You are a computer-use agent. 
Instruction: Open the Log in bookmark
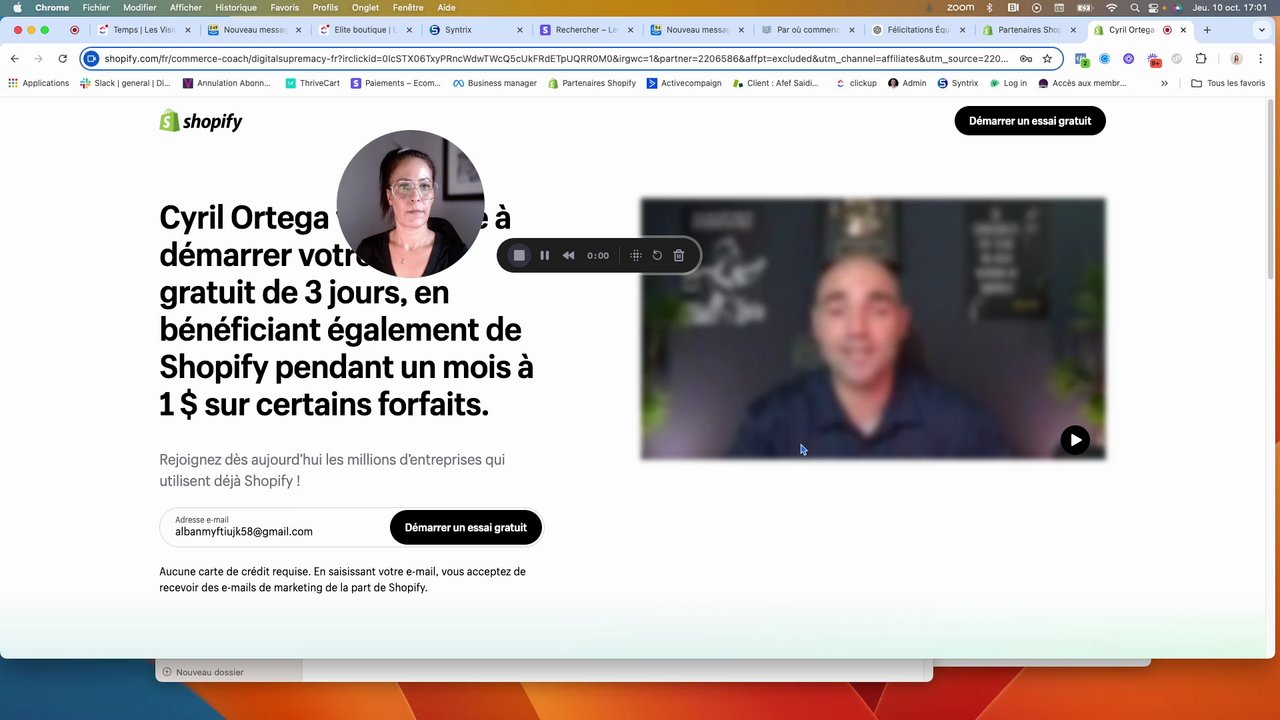pyautogui.click(x=1009, y=83)
